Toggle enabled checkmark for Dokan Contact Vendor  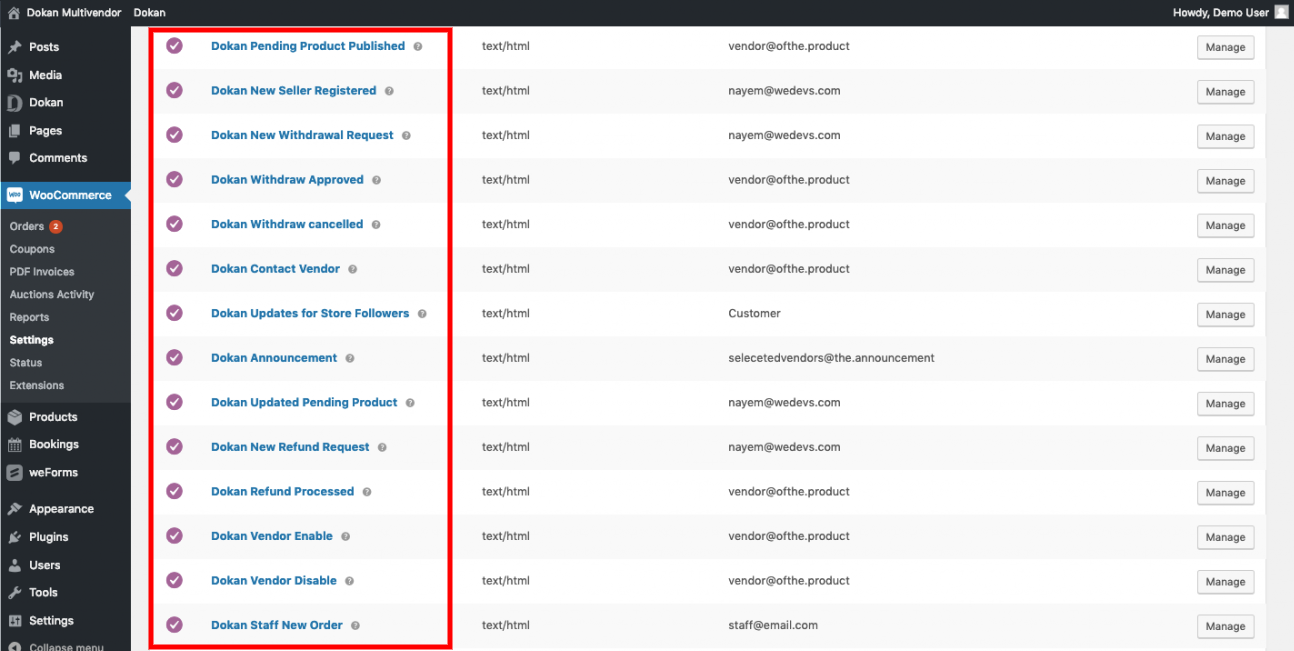click(x=174, y=268)
